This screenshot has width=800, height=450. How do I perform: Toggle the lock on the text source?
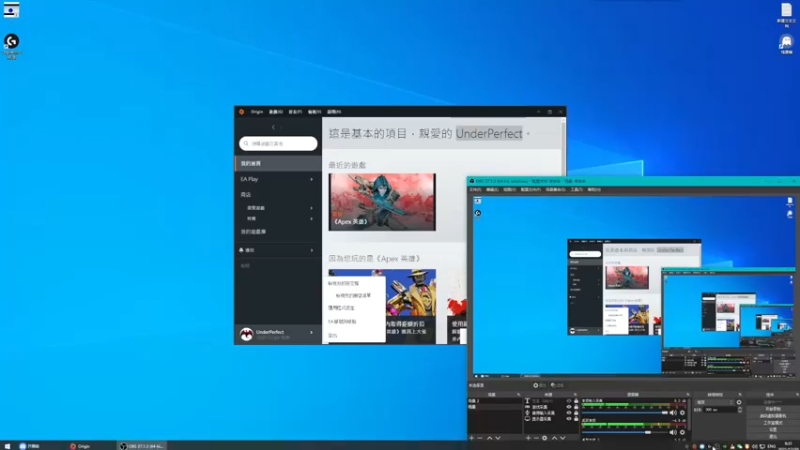pos(576,401)
